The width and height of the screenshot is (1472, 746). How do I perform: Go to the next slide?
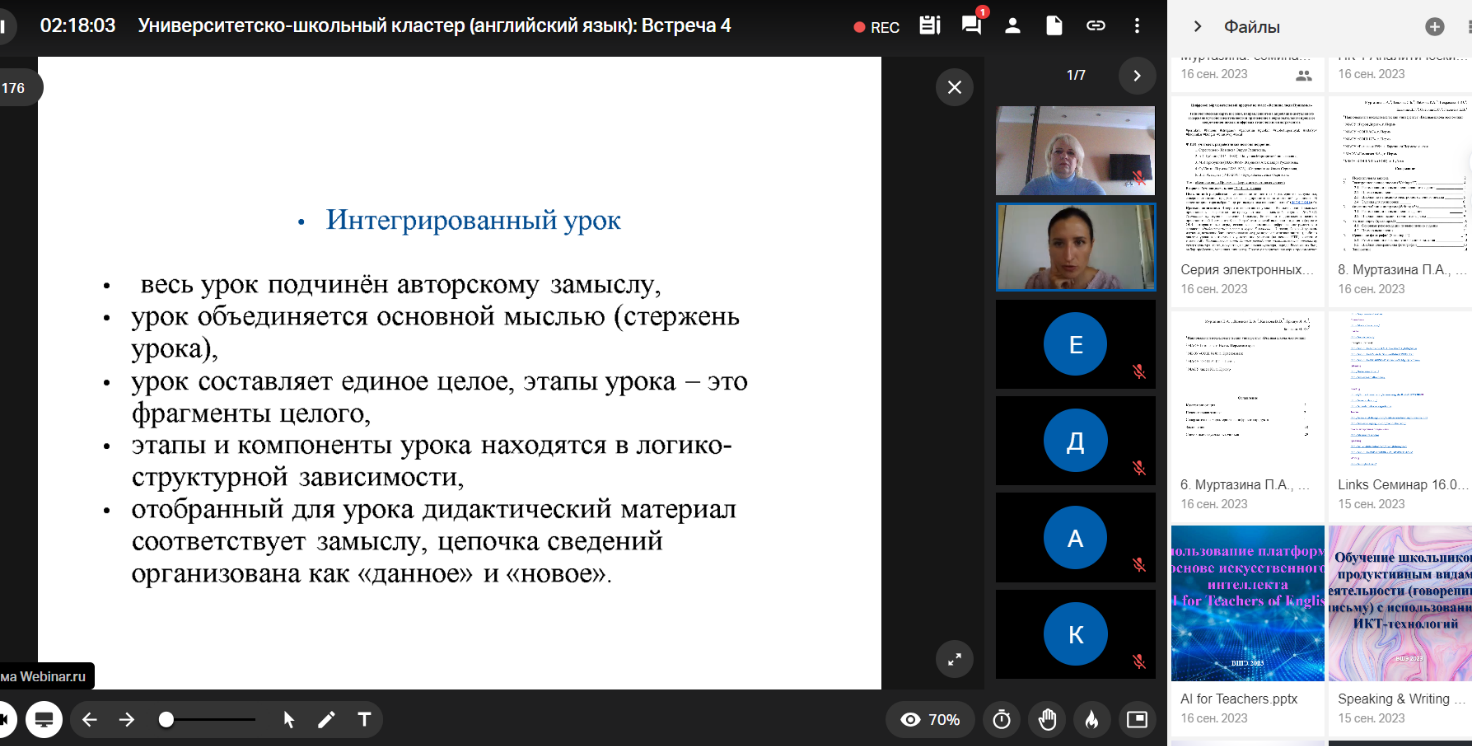point(127,719)
